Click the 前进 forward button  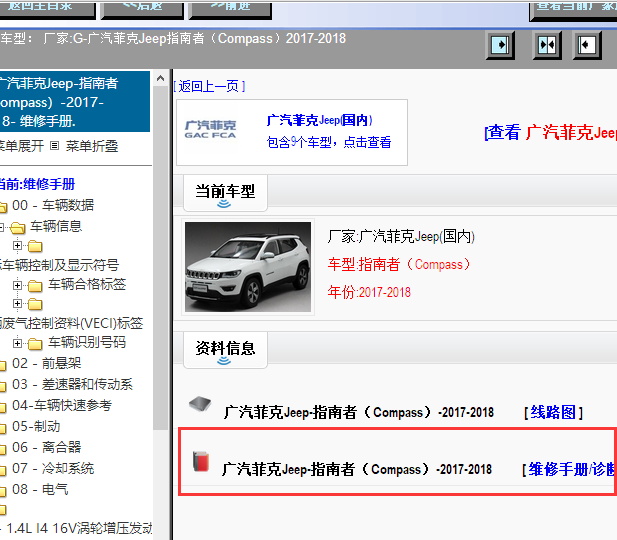(230, 9)
